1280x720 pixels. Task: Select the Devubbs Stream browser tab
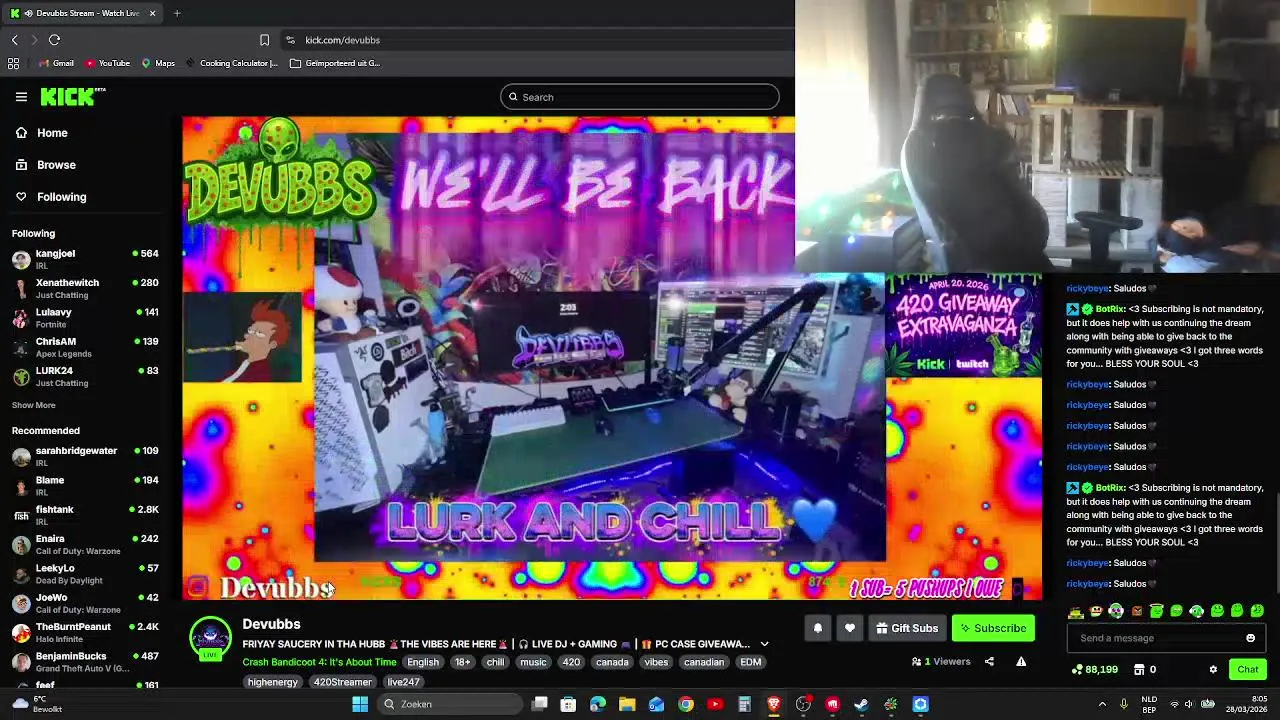coord(83,13)
